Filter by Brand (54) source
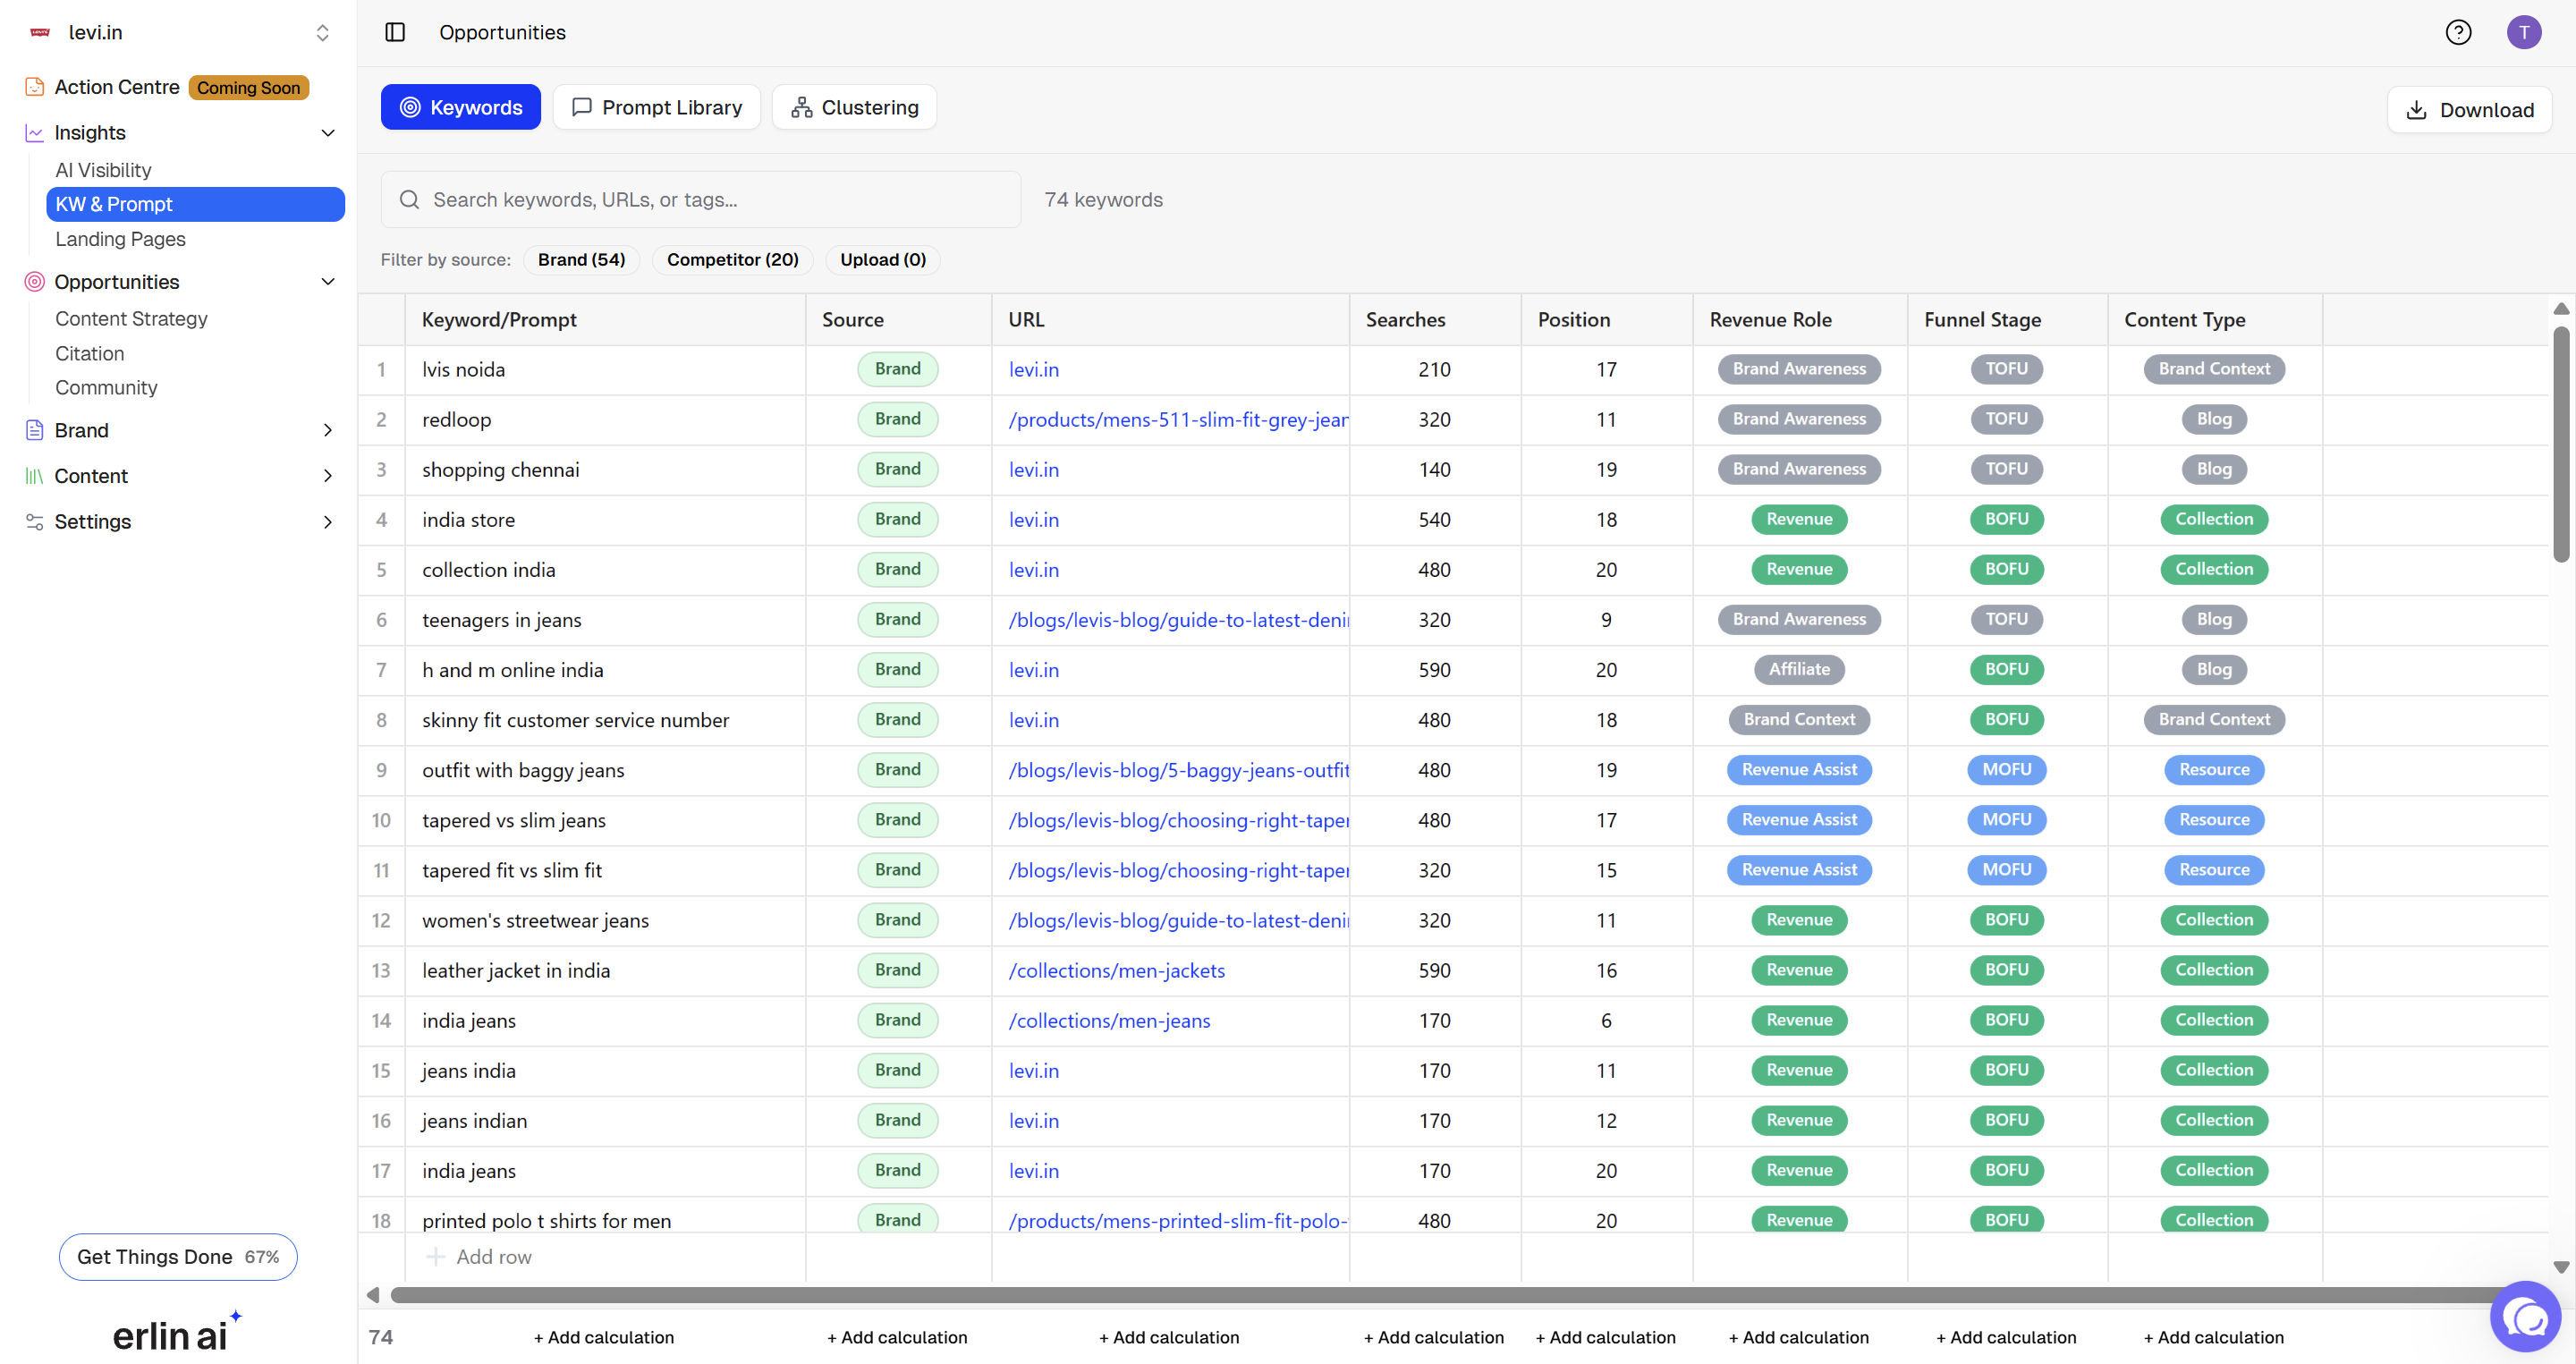Image resolution: width=2576 pixels, height=1364 pixels. [581, 260]
